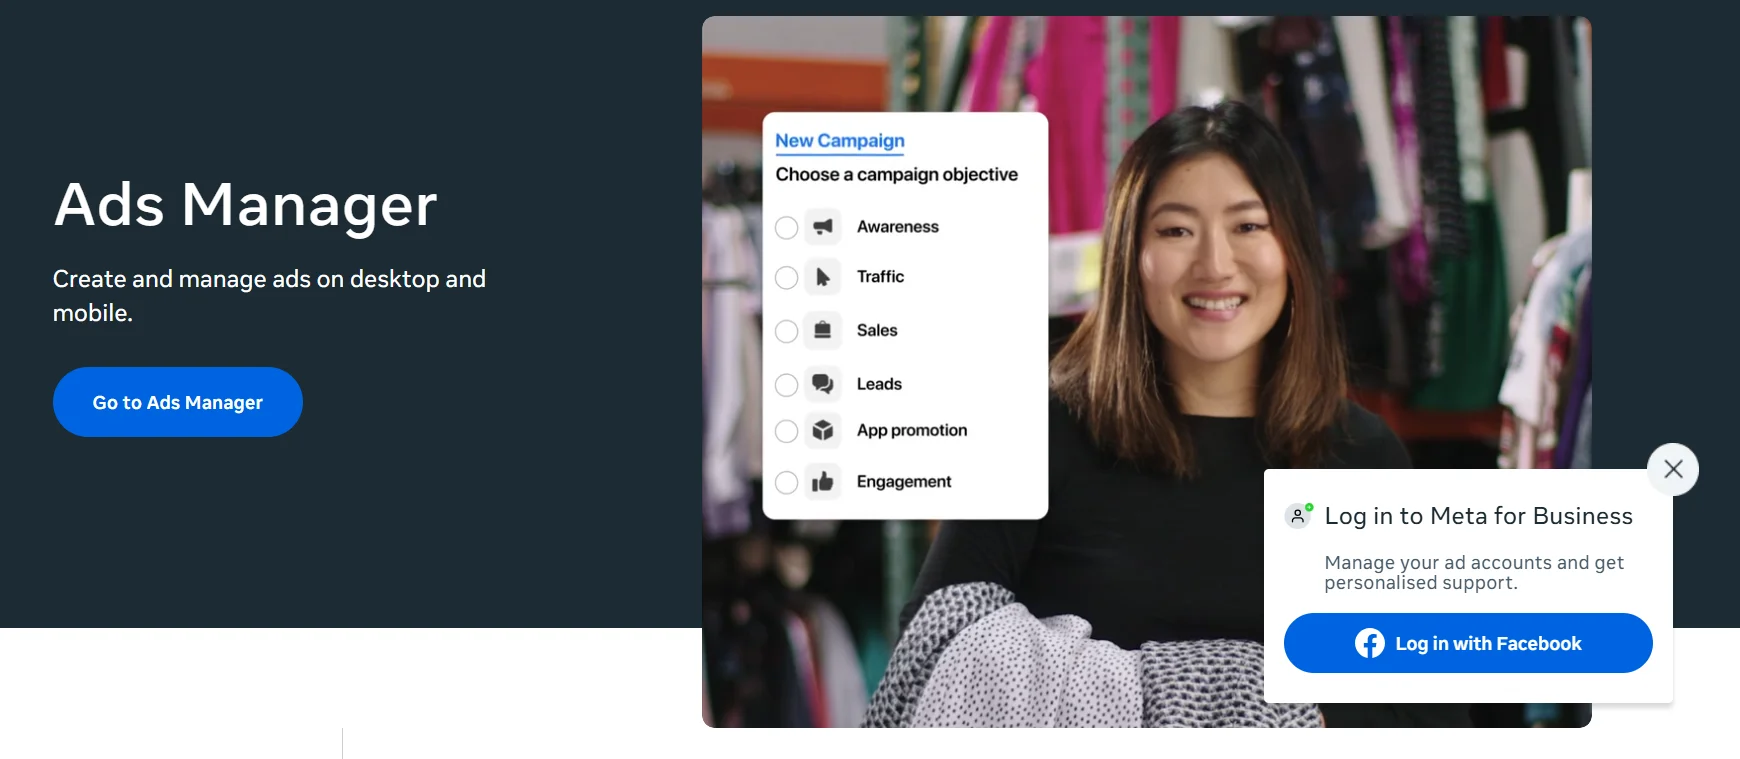The image size is (1740, 759).
Task: Click the 'Leads' label
Action: pyautogui.click(x=879, y=384)
